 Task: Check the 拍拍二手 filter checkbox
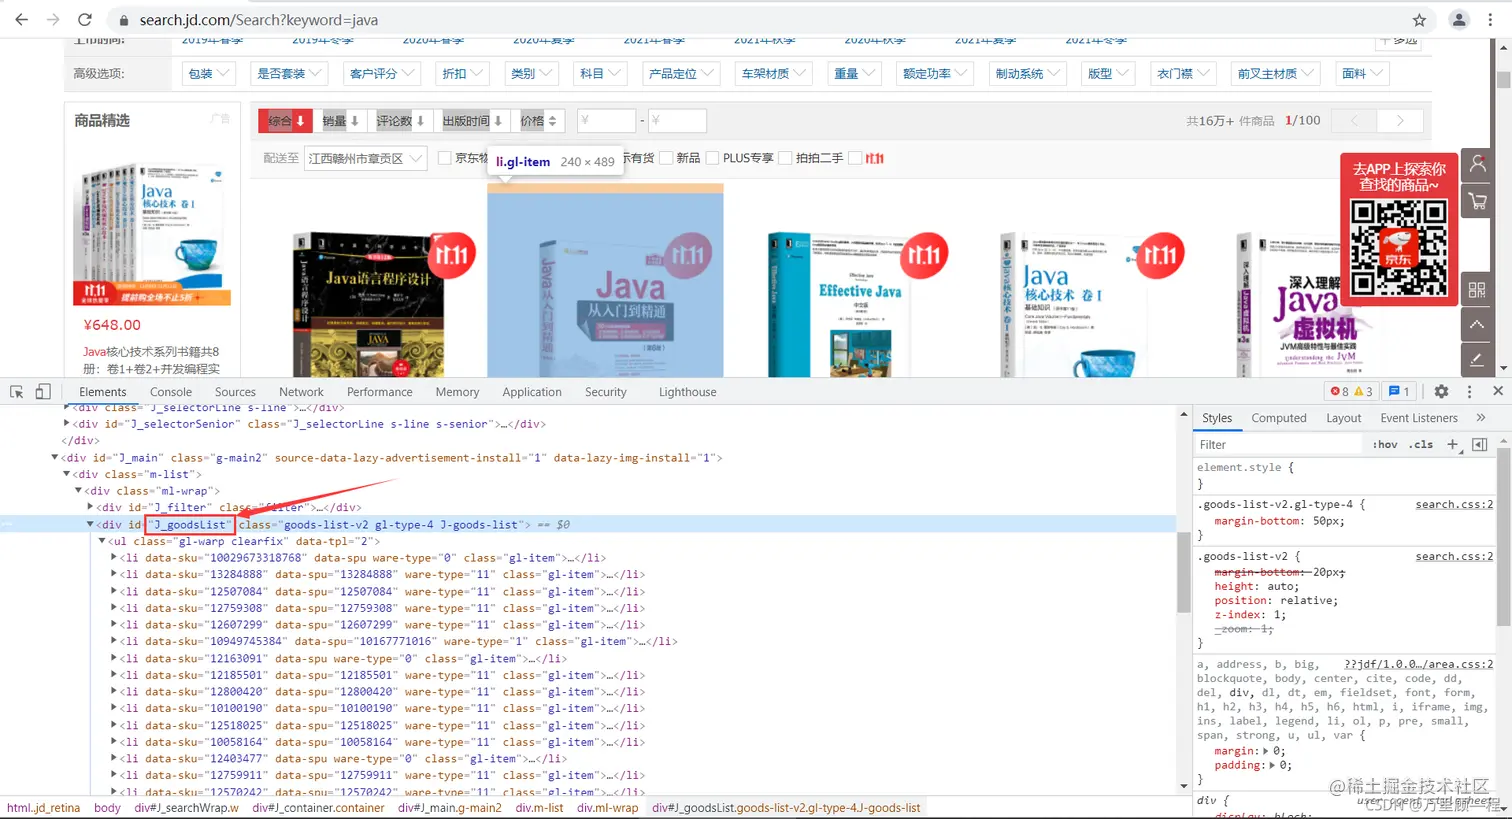click(786, 158)
